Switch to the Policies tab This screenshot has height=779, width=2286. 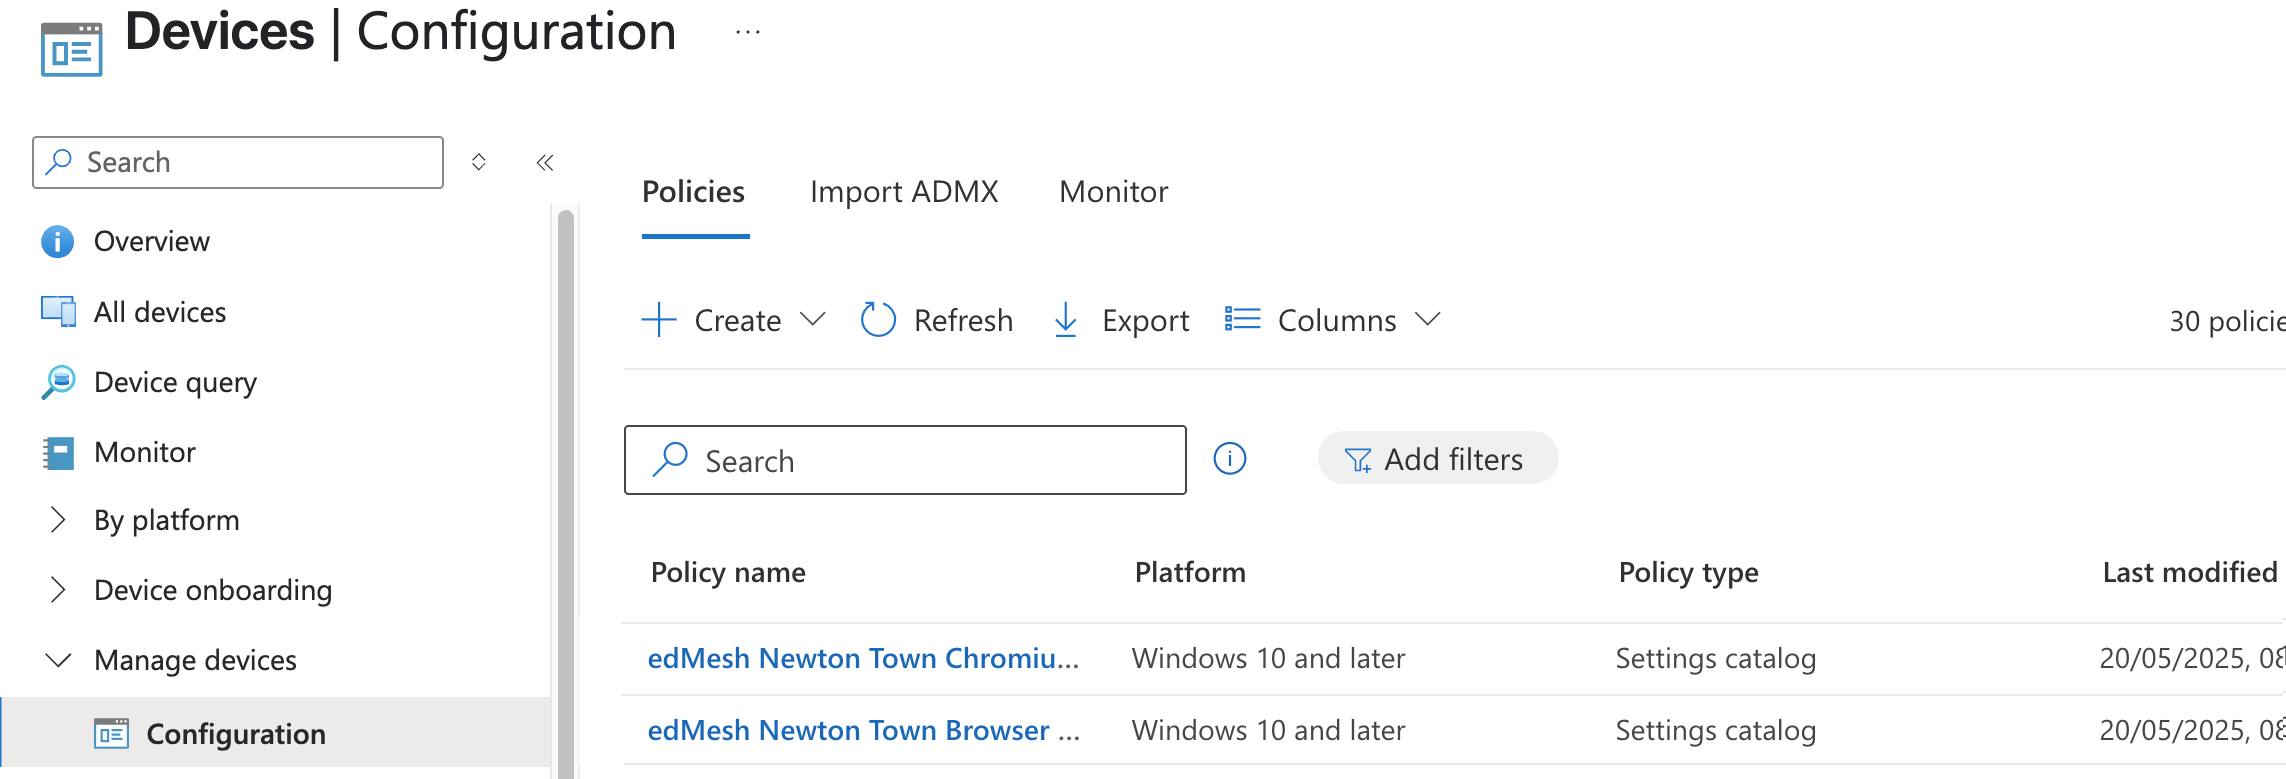pyautogui.click(x=694, y=192)
